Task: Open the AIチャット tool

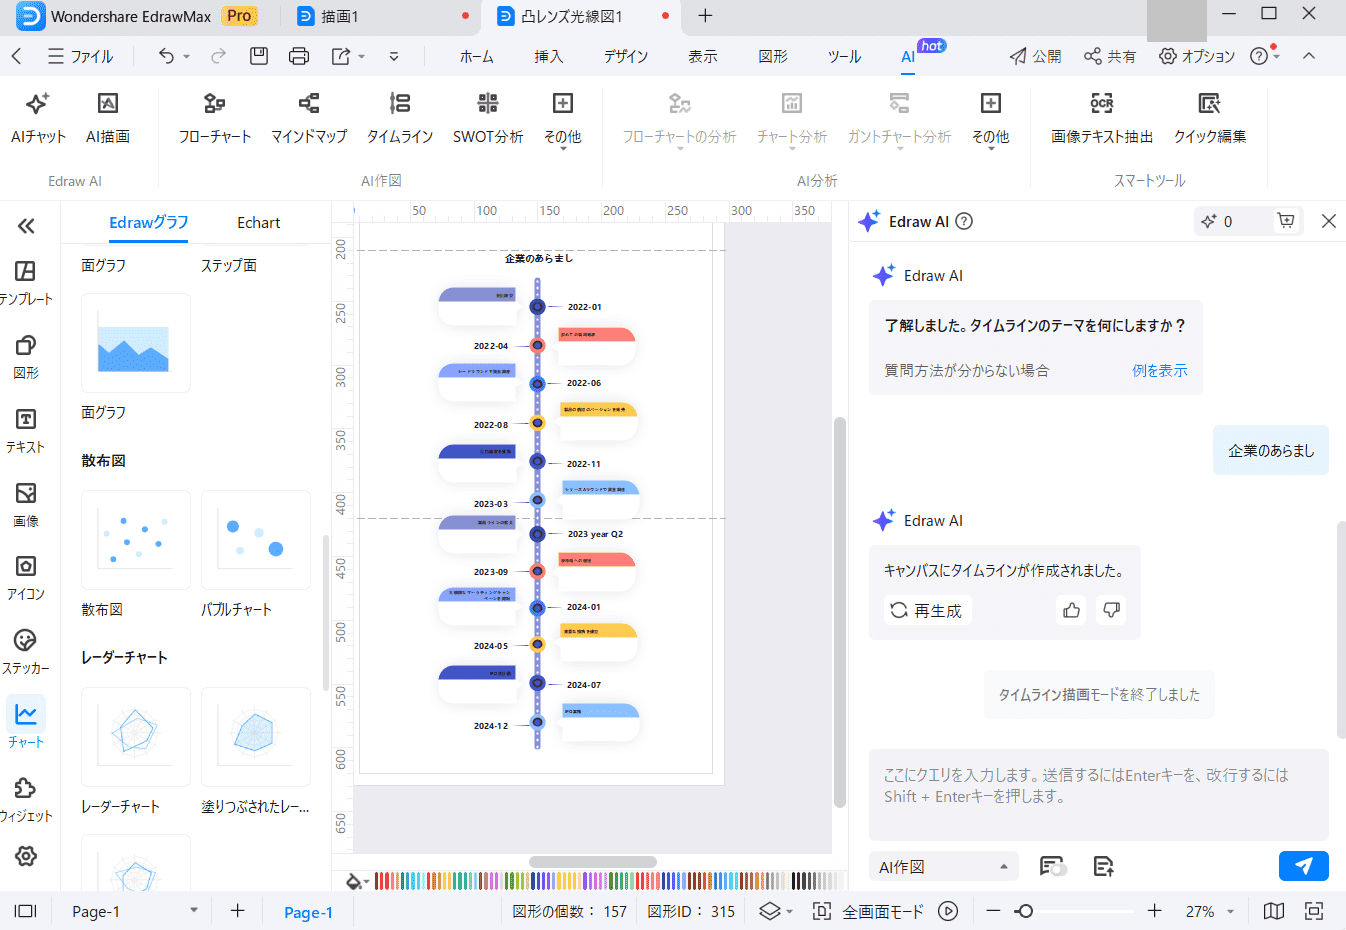Action: pos(38,117)
